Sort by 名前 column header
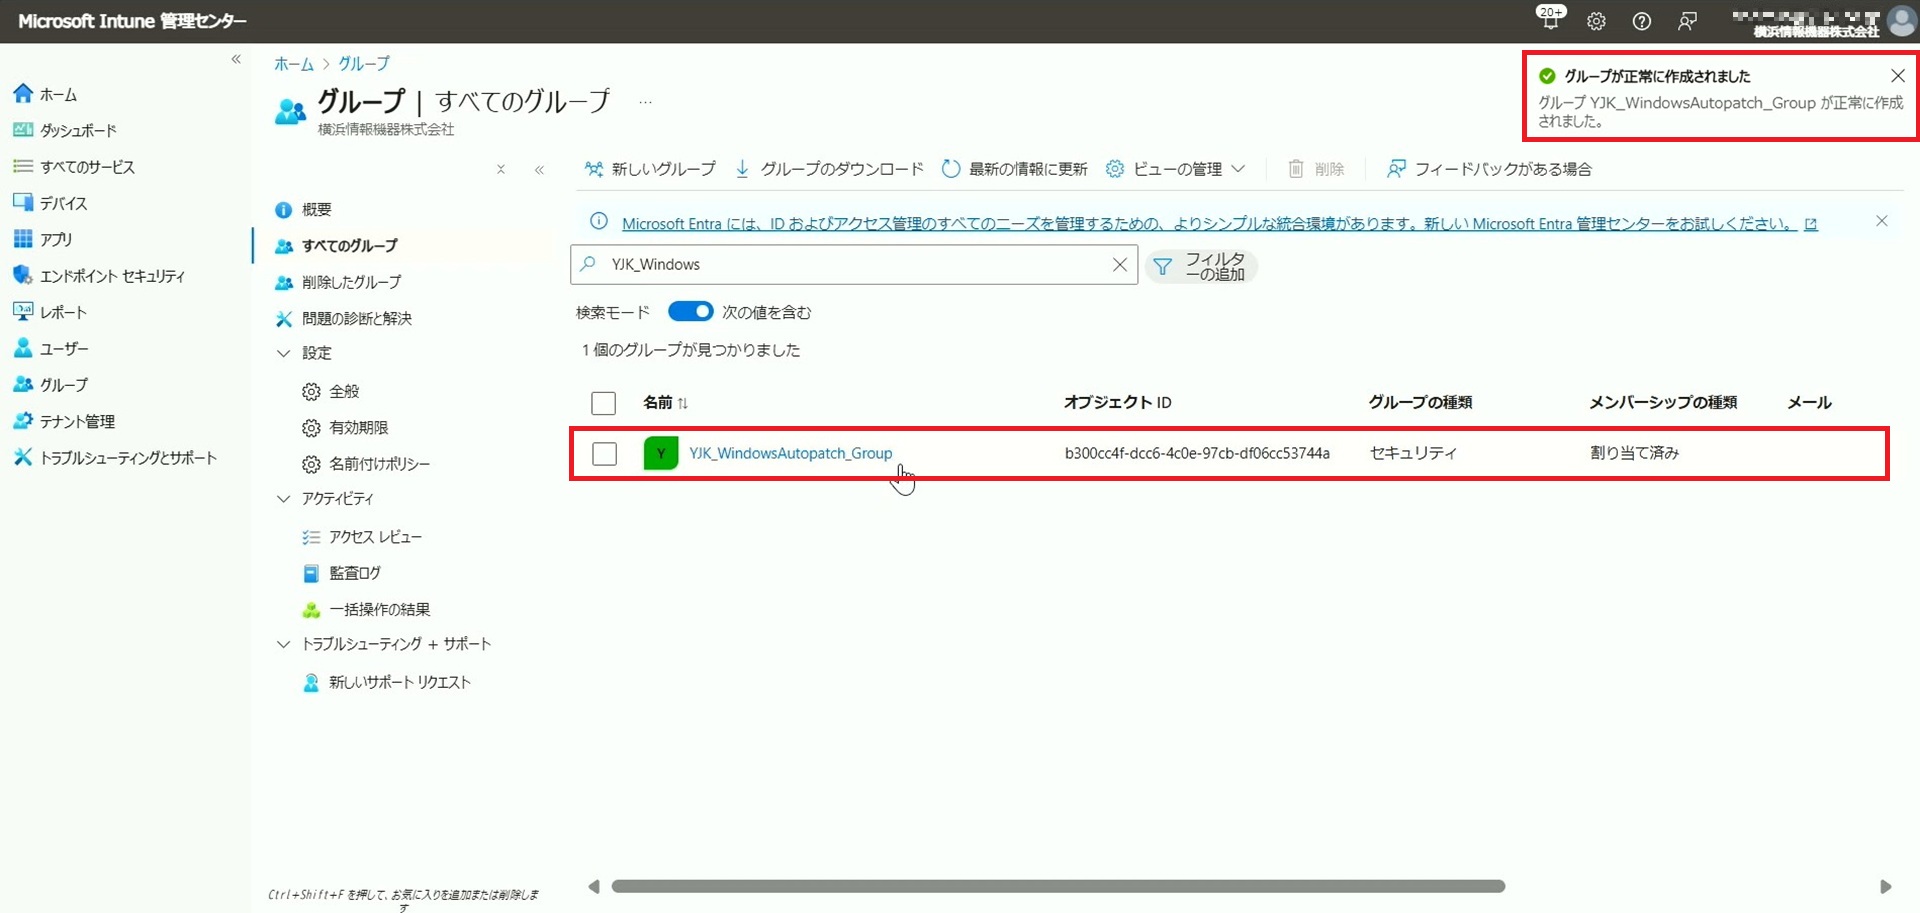 pos(666,402)
